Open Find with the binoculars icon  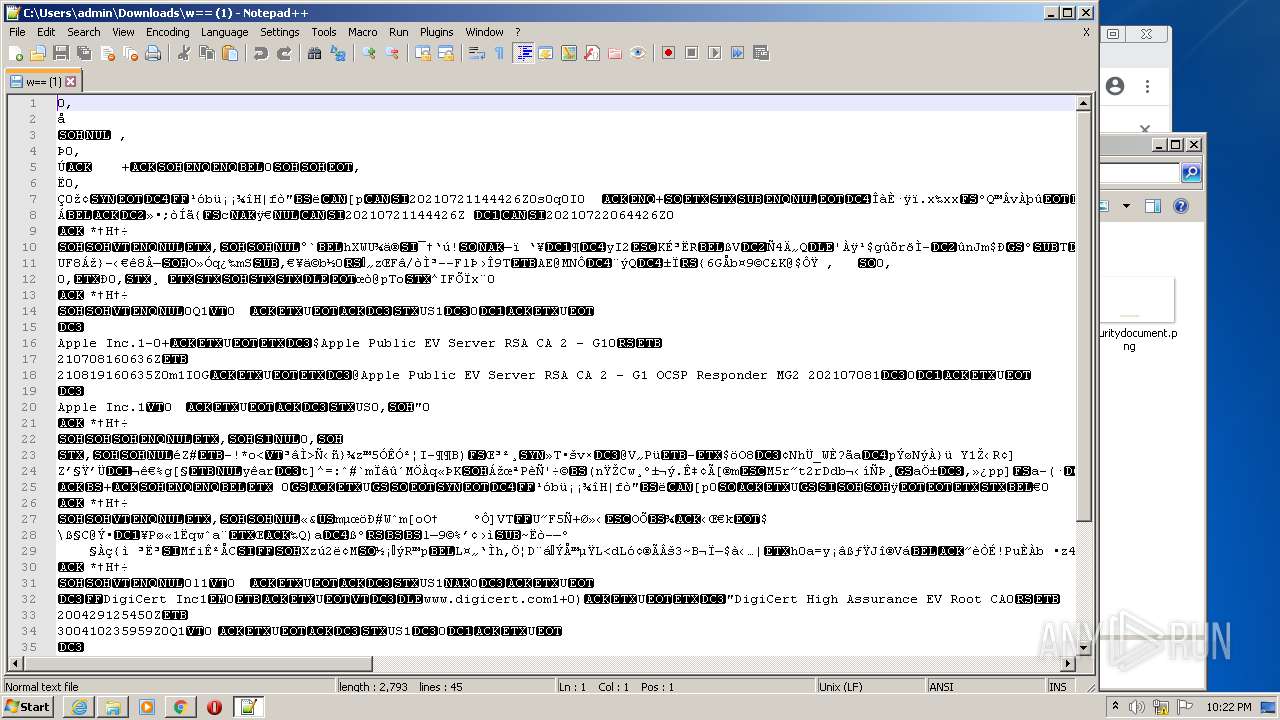315,53
